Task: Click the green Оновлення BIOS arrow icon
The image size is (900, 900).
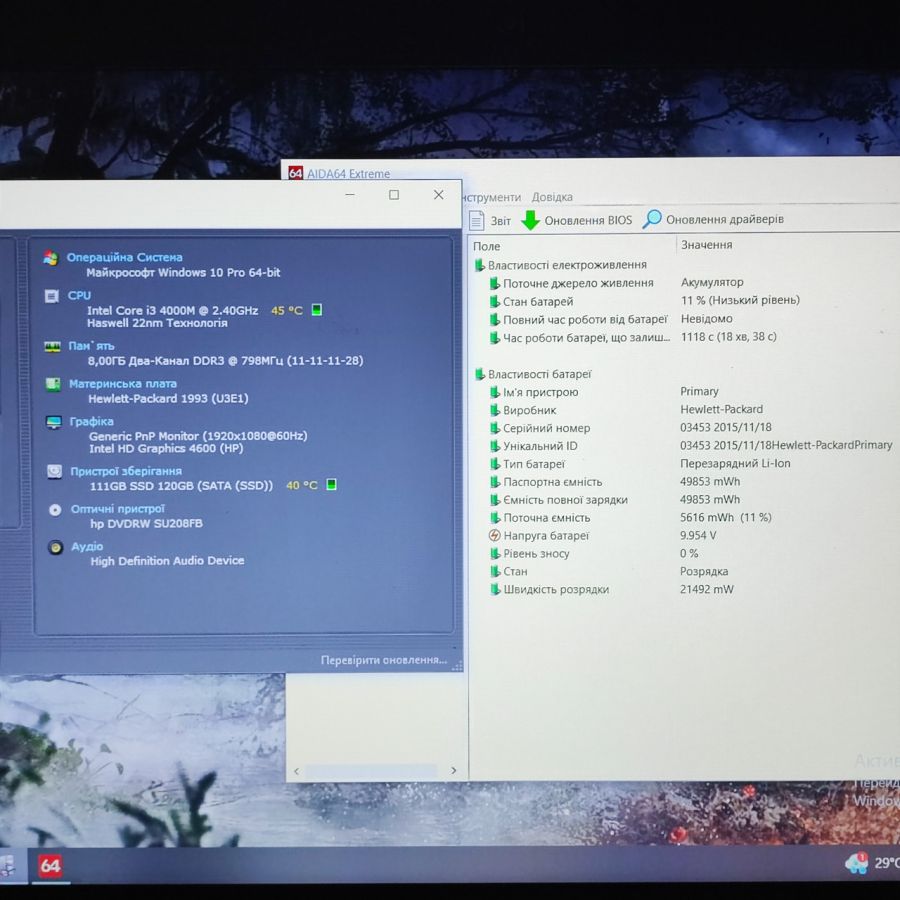Action: point(530,220)
